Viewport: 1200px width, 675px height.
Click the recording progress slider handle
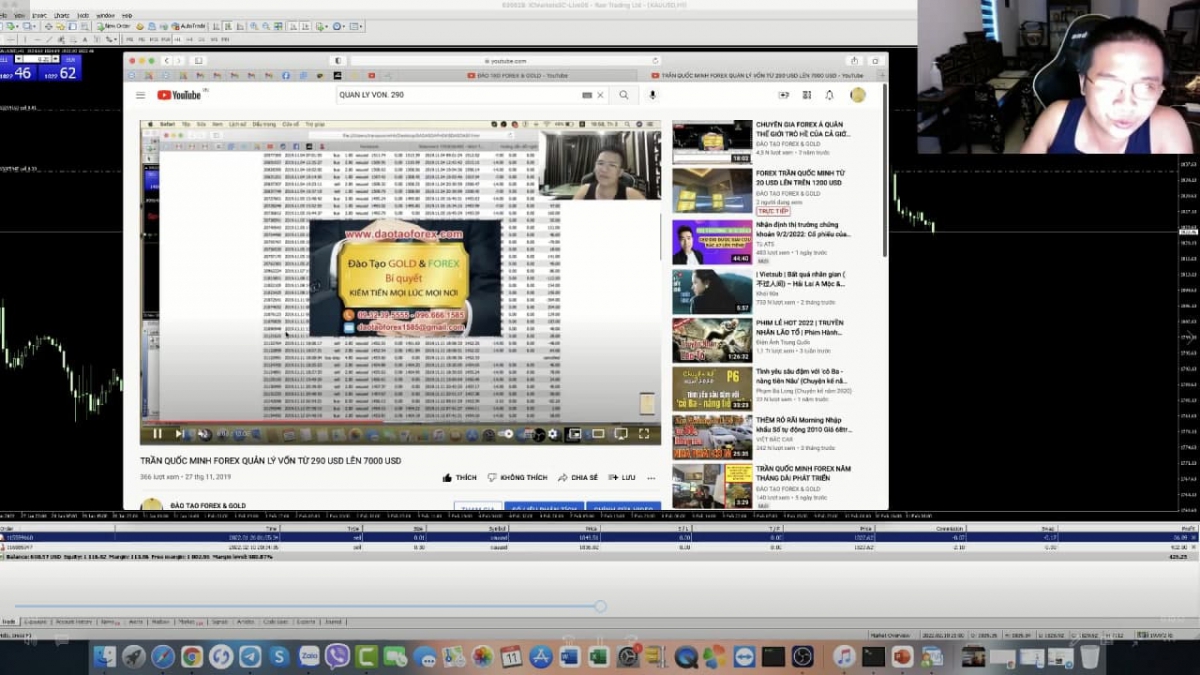[600, 606]
